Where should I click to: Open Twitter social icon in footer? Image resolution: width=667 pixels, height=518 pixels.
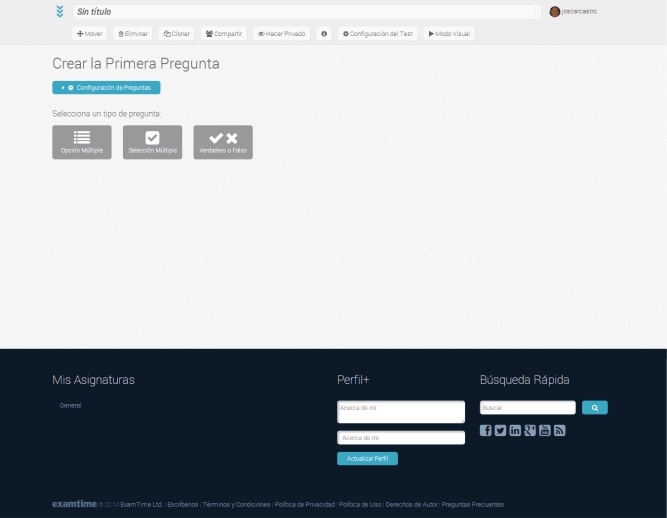tap(500, 430)
